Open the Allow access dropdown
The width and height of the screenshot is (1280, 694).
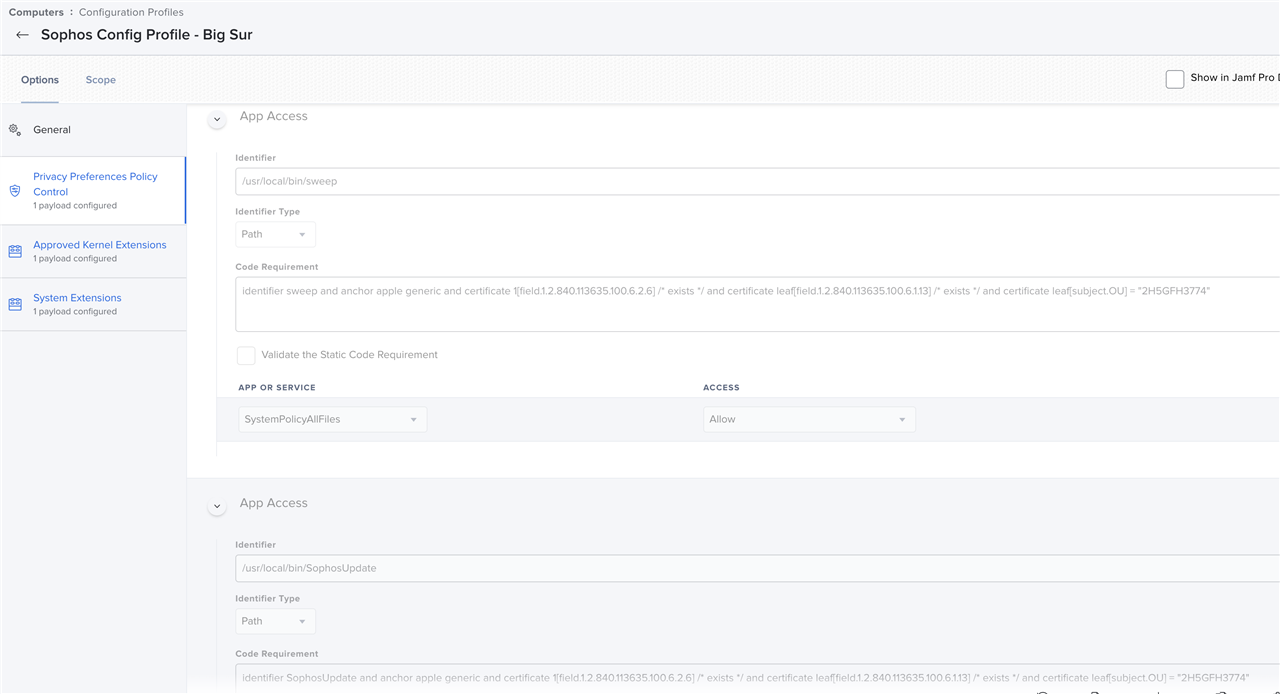(x=809, y=419)
